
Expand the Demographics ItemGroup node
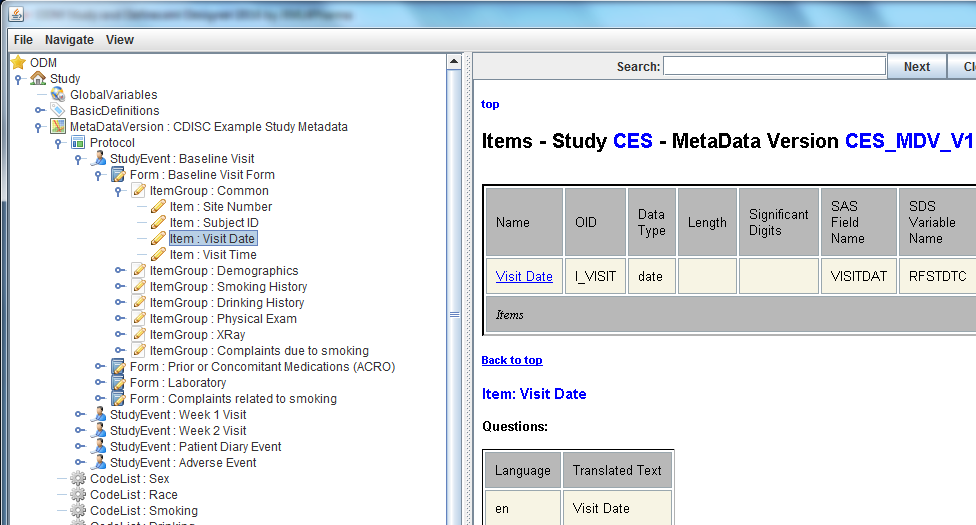[119, 270]
